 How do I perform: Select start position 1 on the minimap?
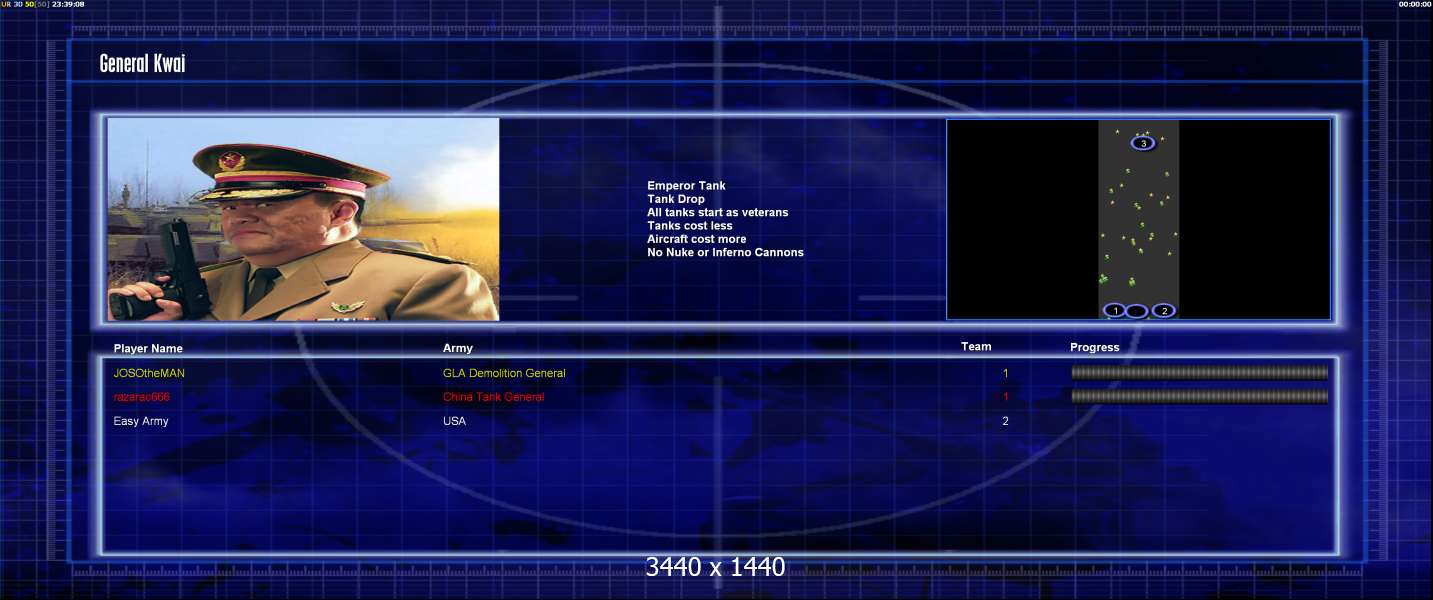(1116, 311)
